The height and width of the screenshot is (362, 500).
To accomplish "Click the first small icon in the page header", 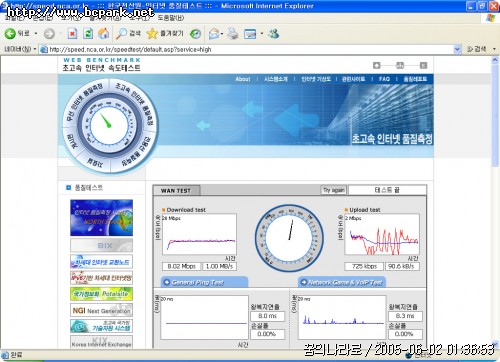I will coord(377,65).
